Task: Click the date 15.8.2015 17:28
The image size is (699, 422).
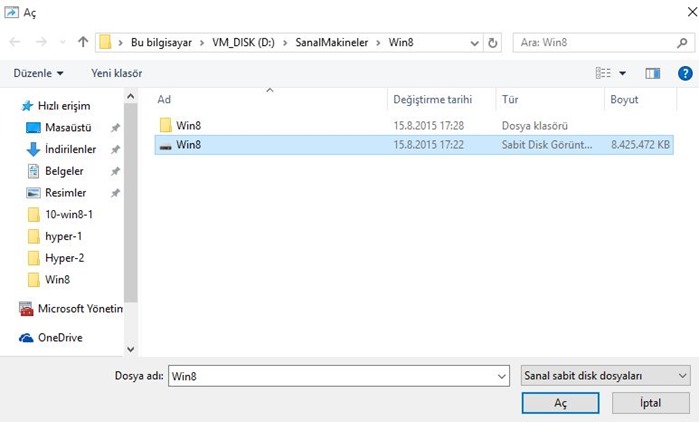Action: pyautogui.click(x=428, y=126)
